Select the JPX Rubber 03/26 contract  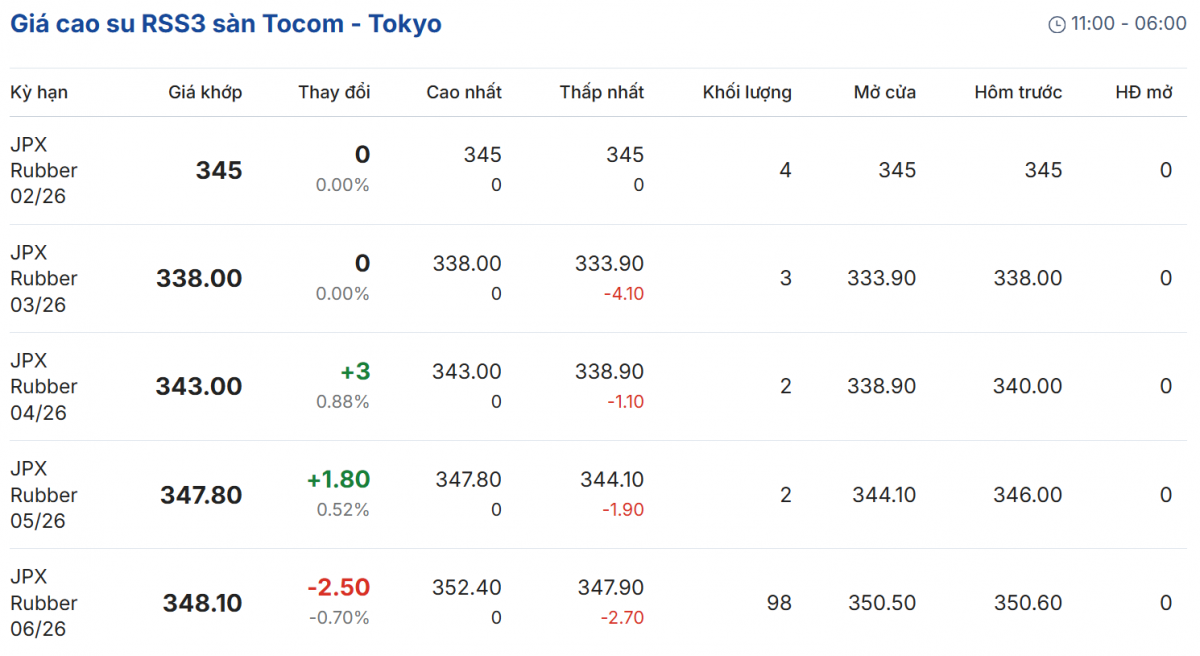pyautogui.click(x=44, y=278)
